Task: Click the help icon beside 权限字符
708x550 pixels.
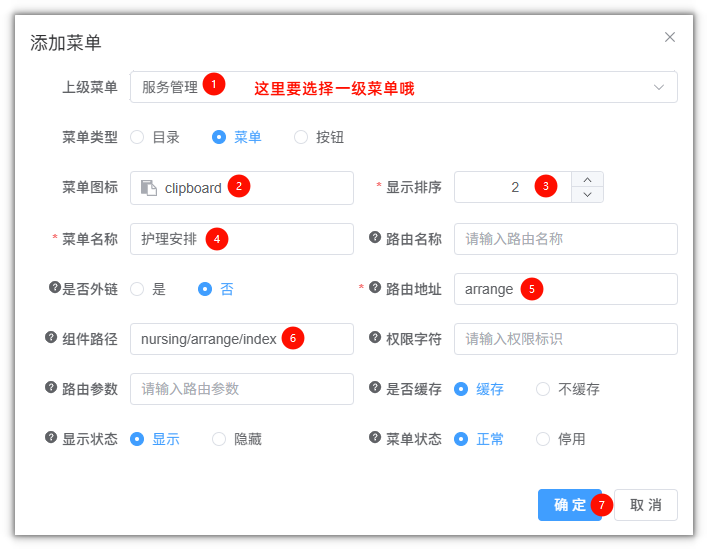Action: click(x=375, y=337)
